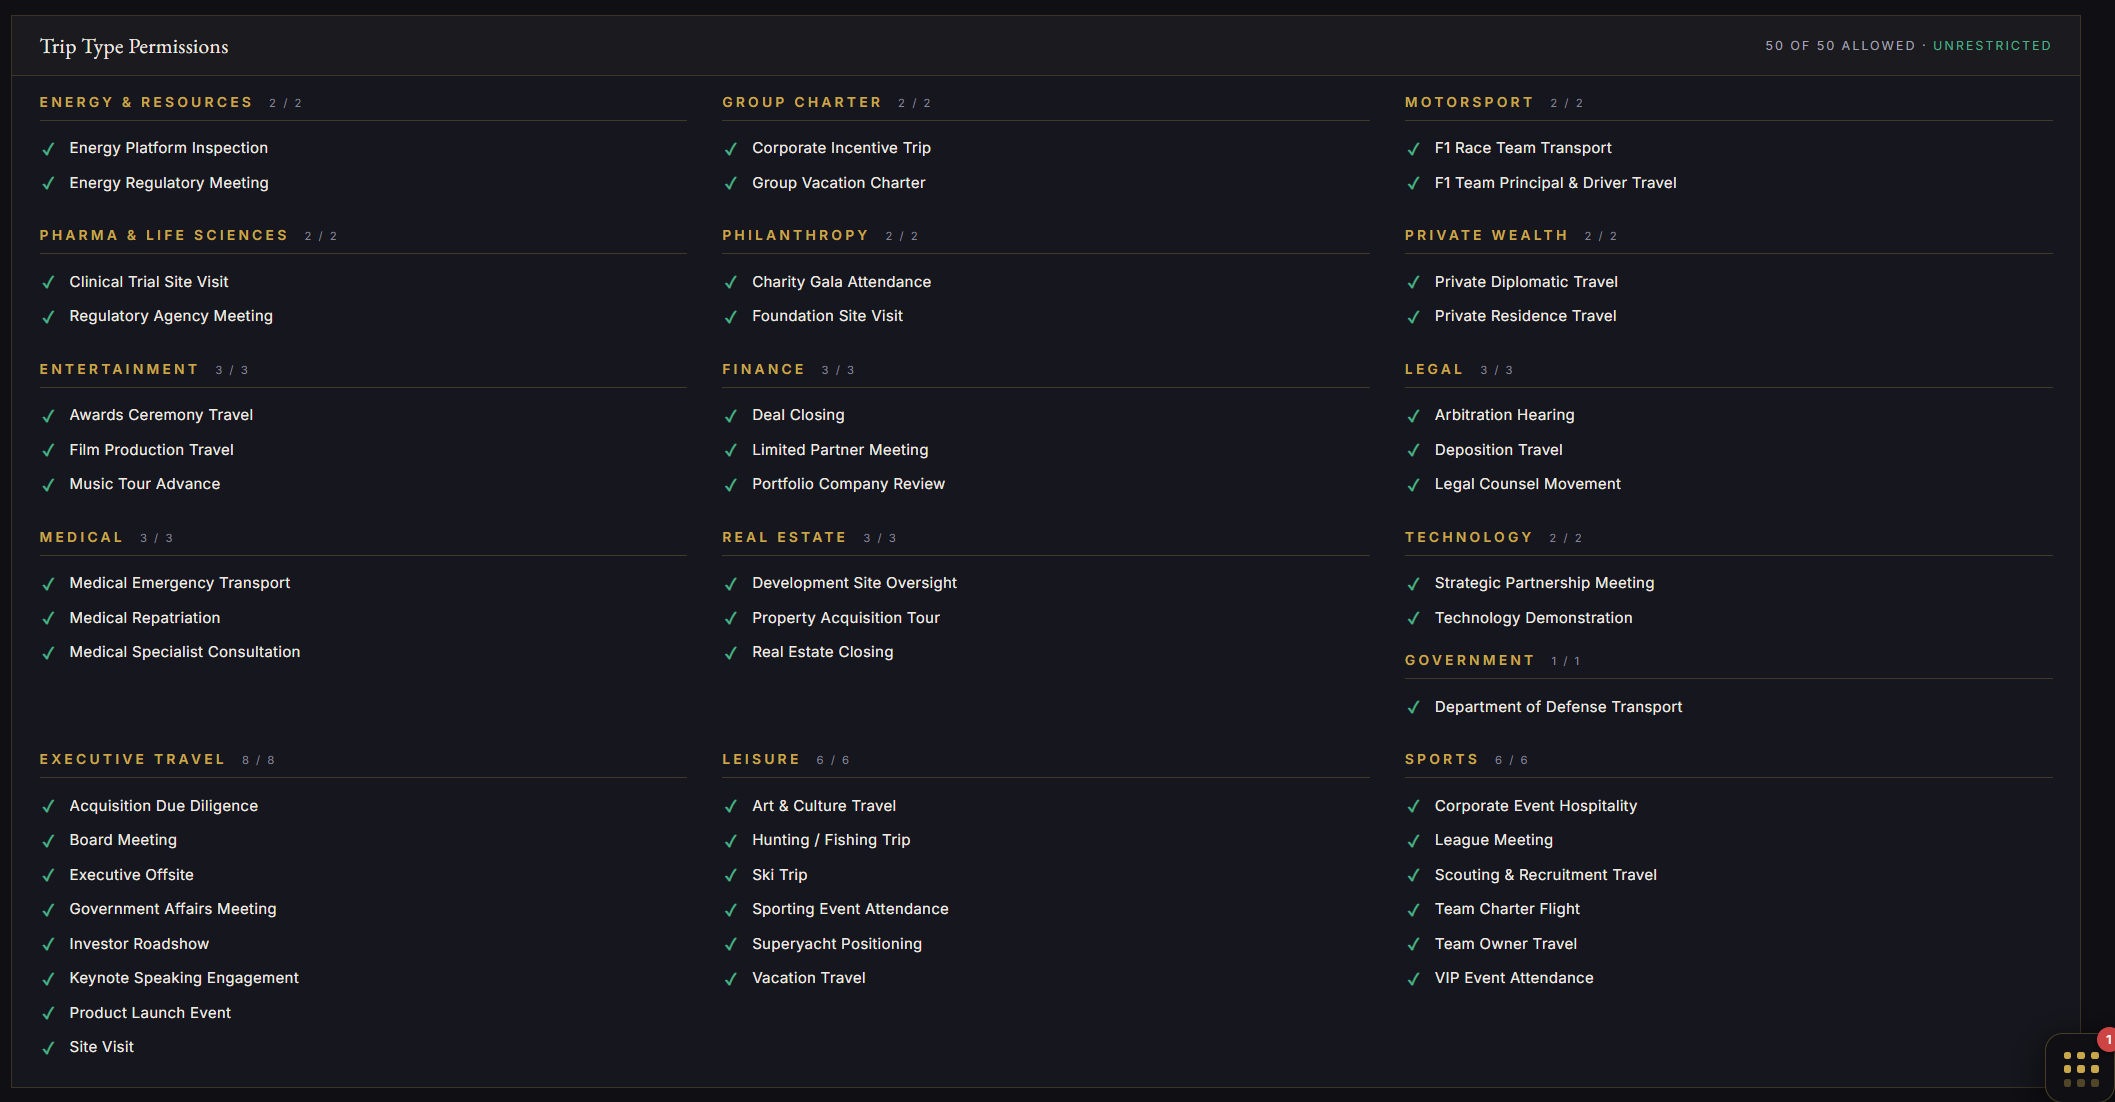Click checkmark next to Ski Trip
This screenshot has height=1102, width=2115.
point(731,876)
